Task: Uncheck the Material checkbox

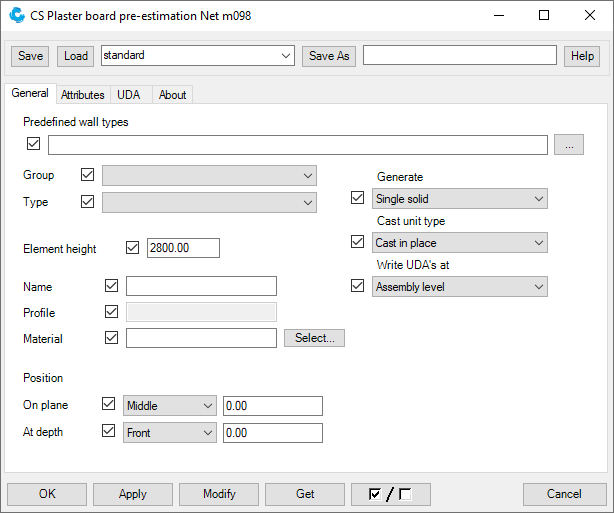Action: tap(111, 338)
